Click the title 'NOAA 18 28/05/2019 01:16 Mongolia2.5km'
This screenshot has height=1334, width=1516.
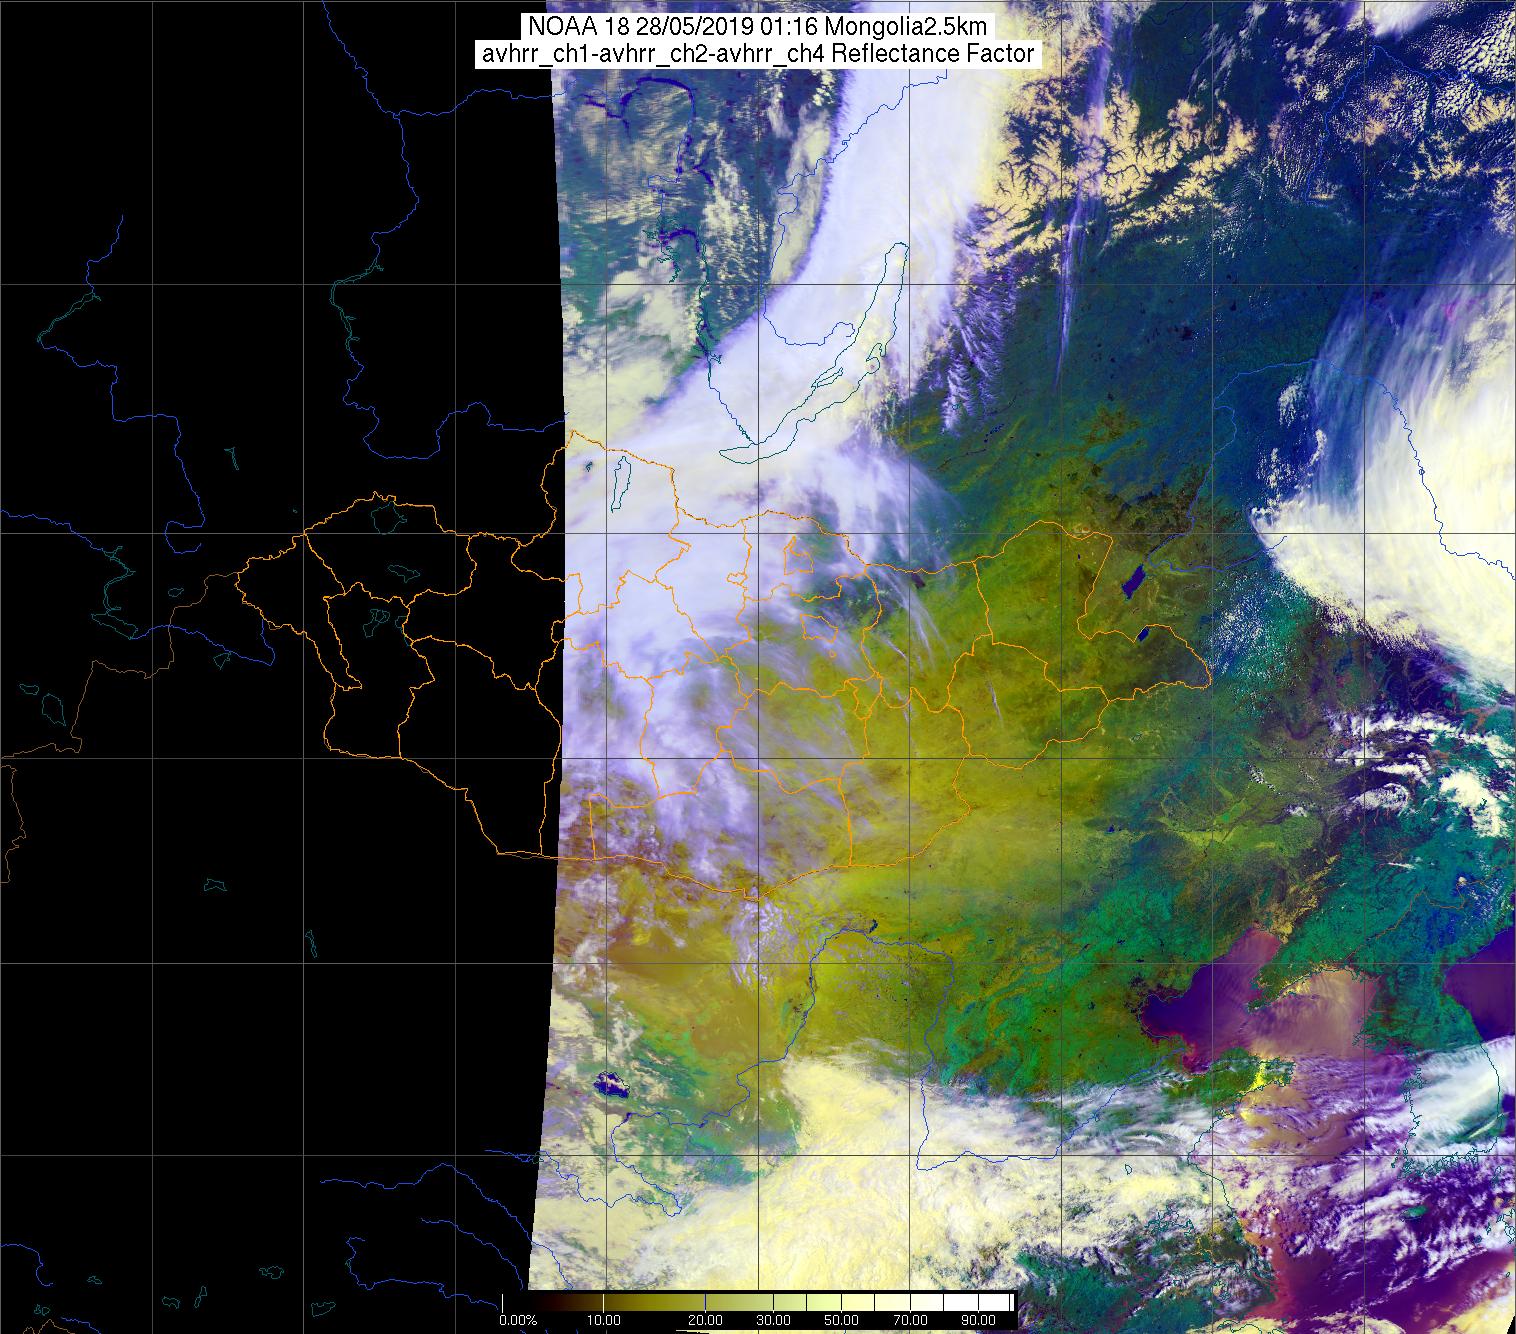758,27
